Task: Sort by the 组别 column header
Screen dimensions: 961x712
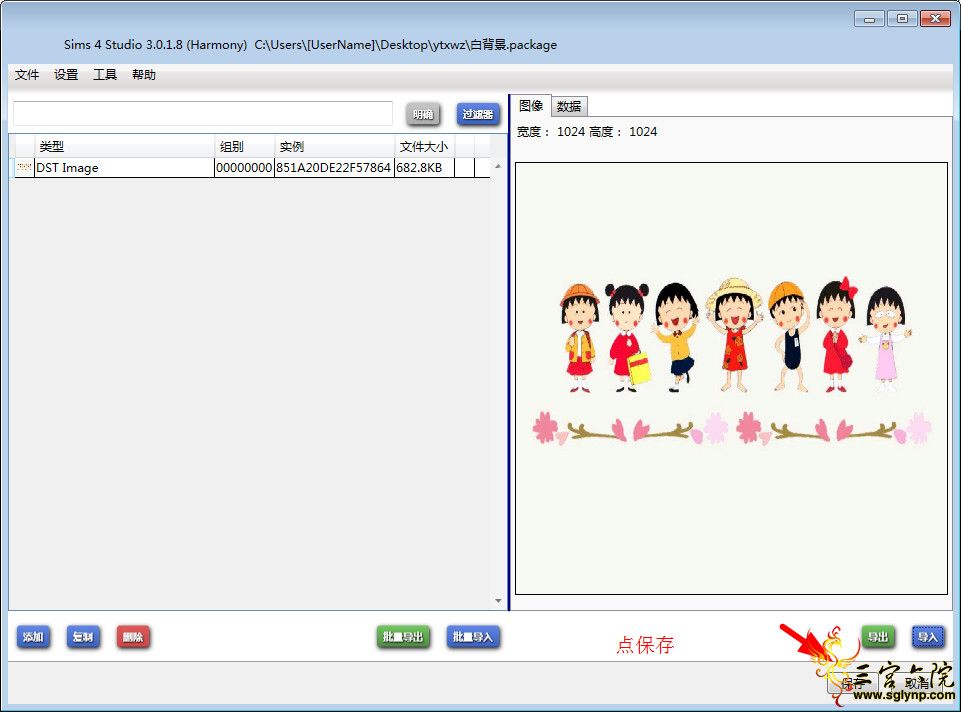Action: [245, 146]
